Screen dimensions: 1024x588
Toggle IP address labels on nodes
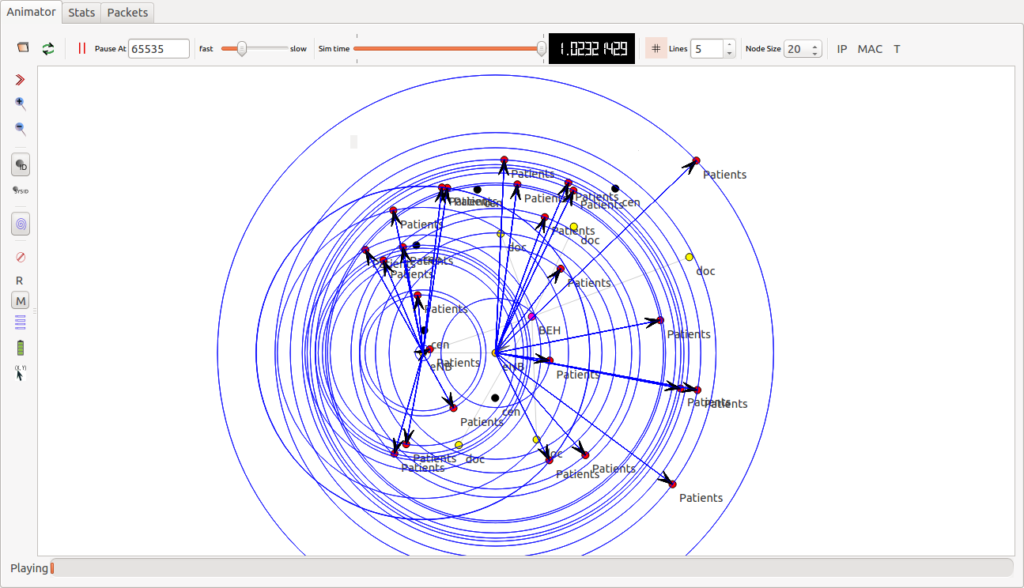tap(841, 48)
